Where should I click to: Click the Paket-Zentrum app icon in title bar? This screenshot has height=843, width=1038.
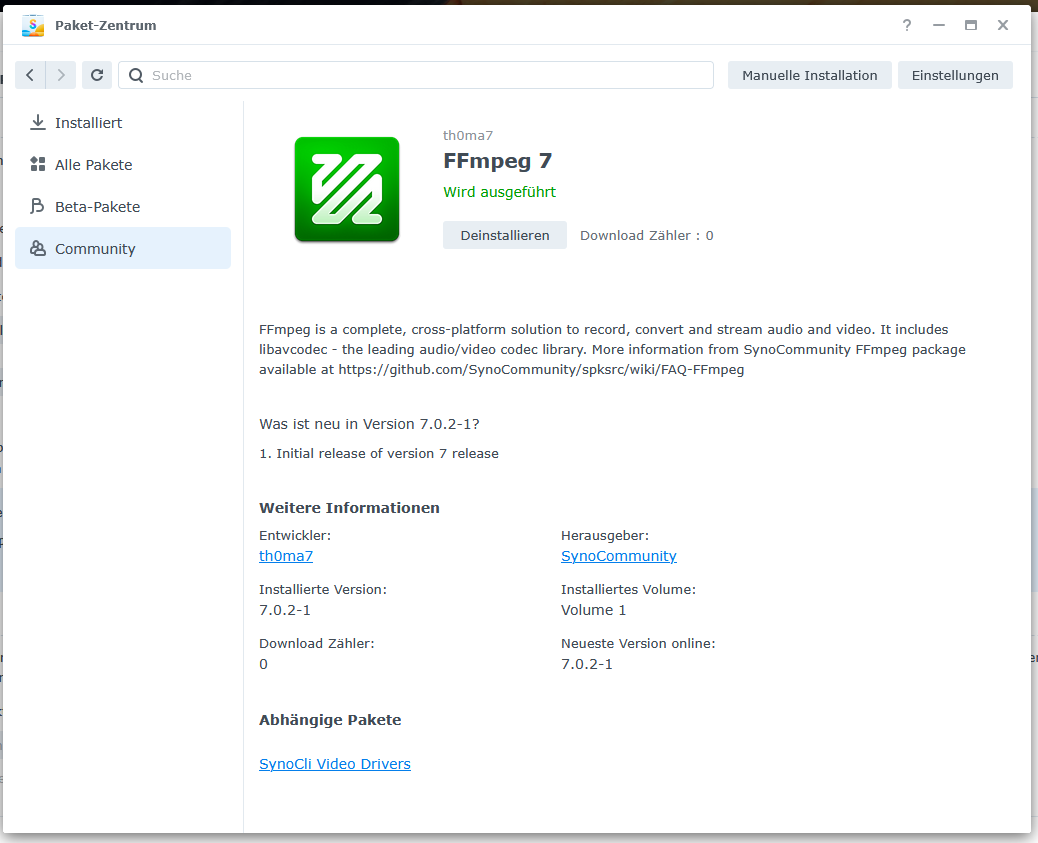(x=33, y=25)
